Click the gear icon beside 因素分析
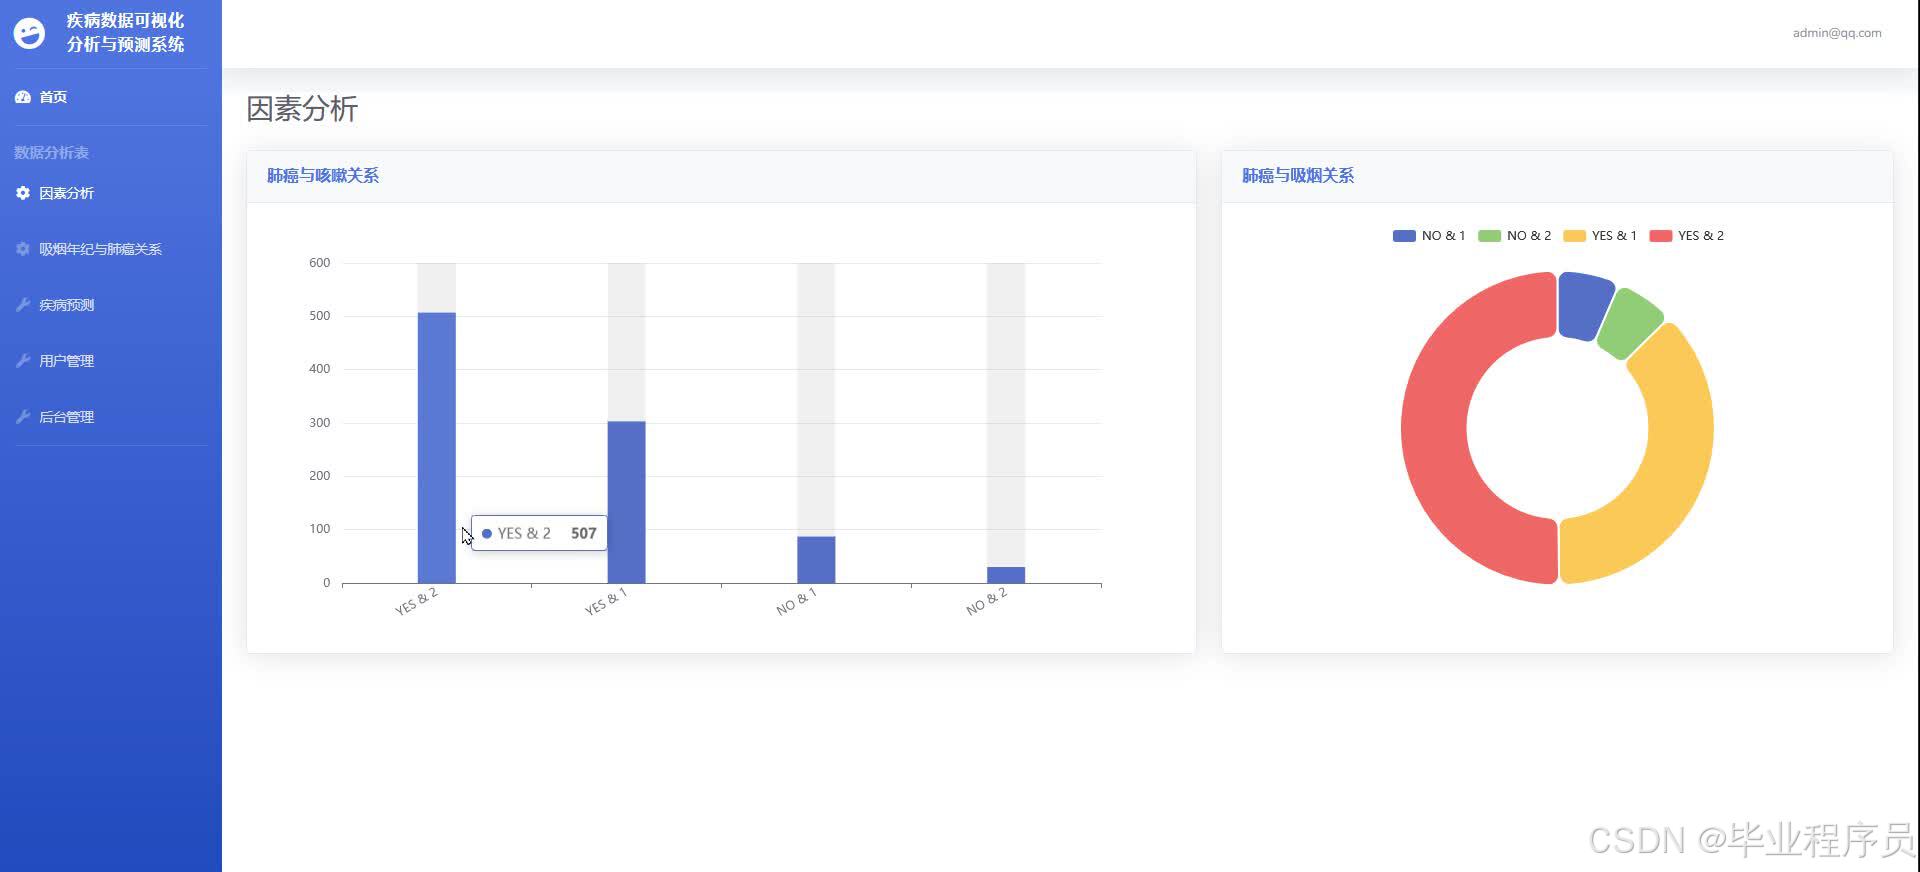1920x872 pixels. [23, 193]
